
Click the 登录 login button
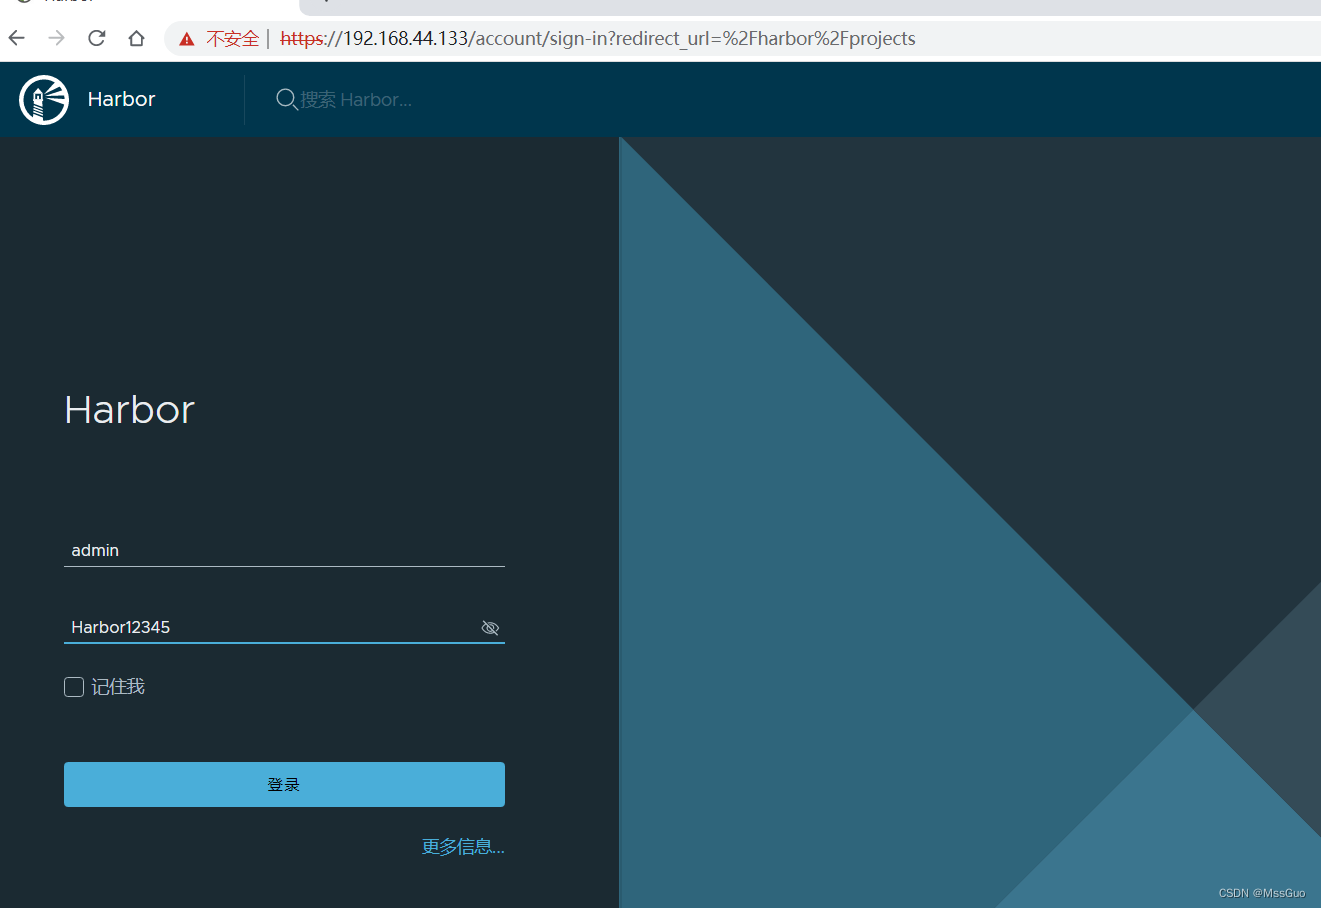284,784
